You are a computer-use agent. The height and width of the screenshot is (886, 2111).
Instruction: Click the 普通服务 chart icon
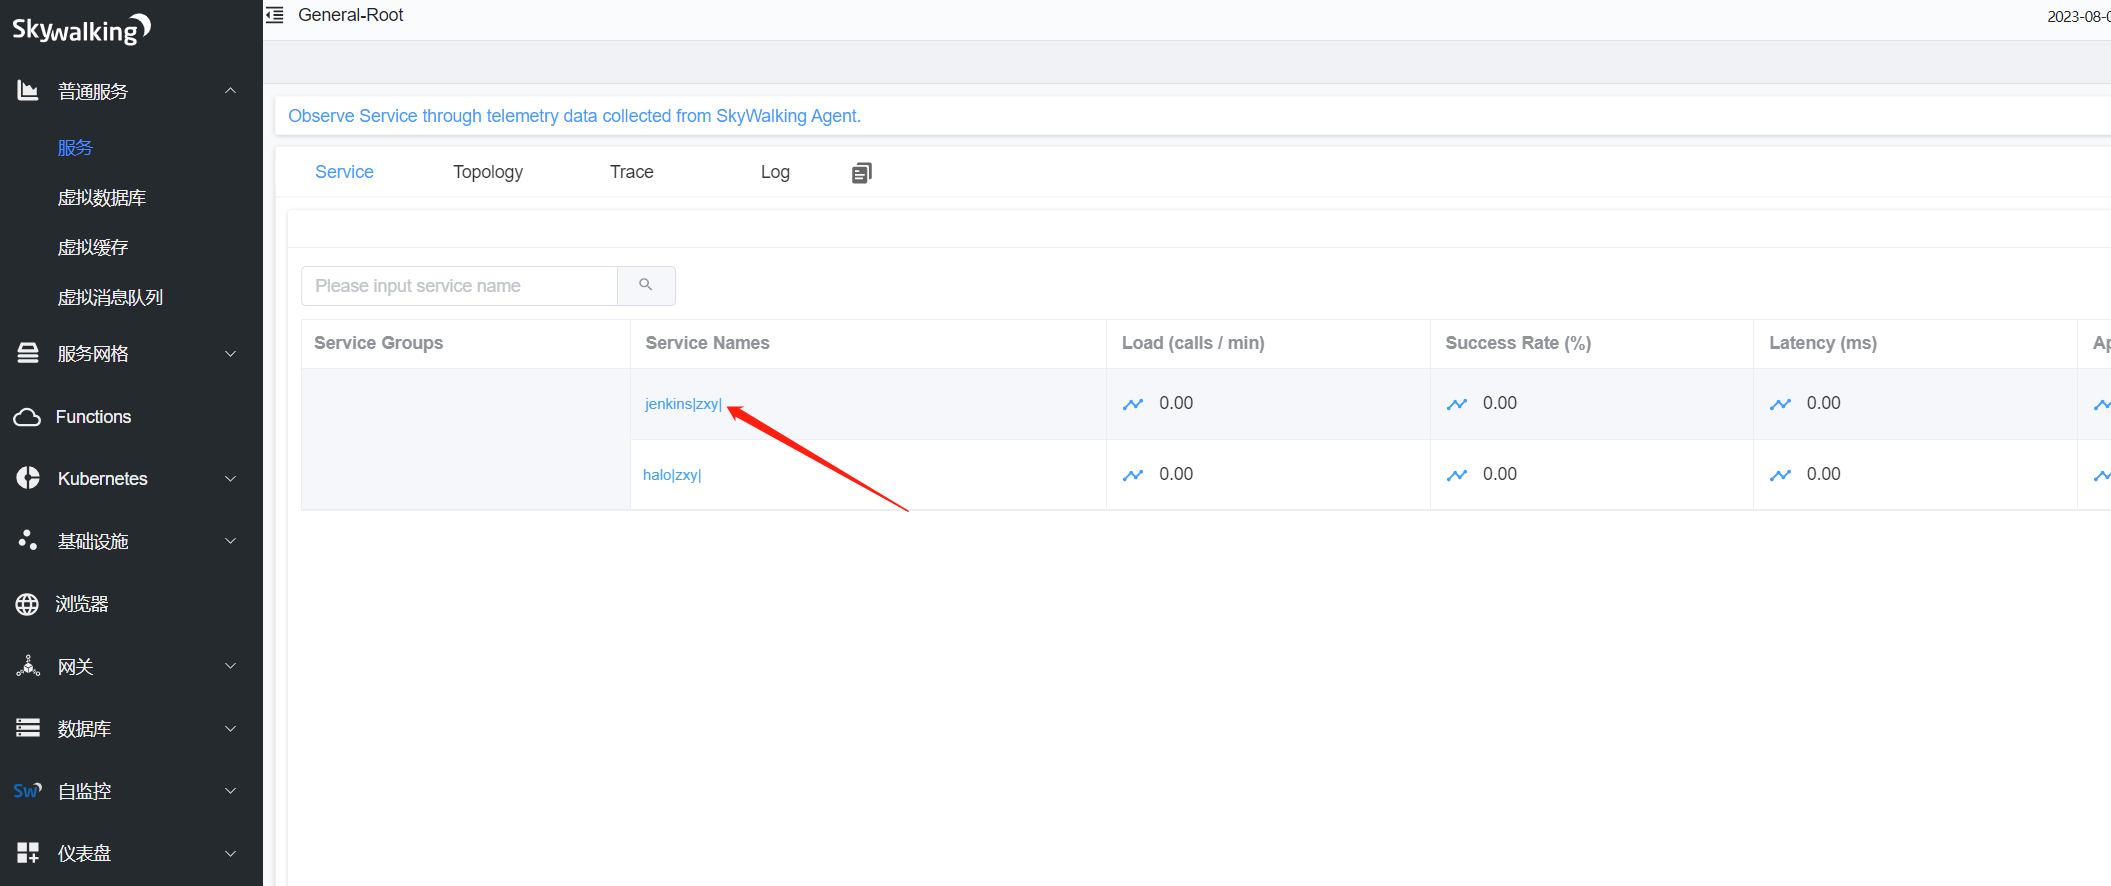pyautogui.click(x=28, y=91)
